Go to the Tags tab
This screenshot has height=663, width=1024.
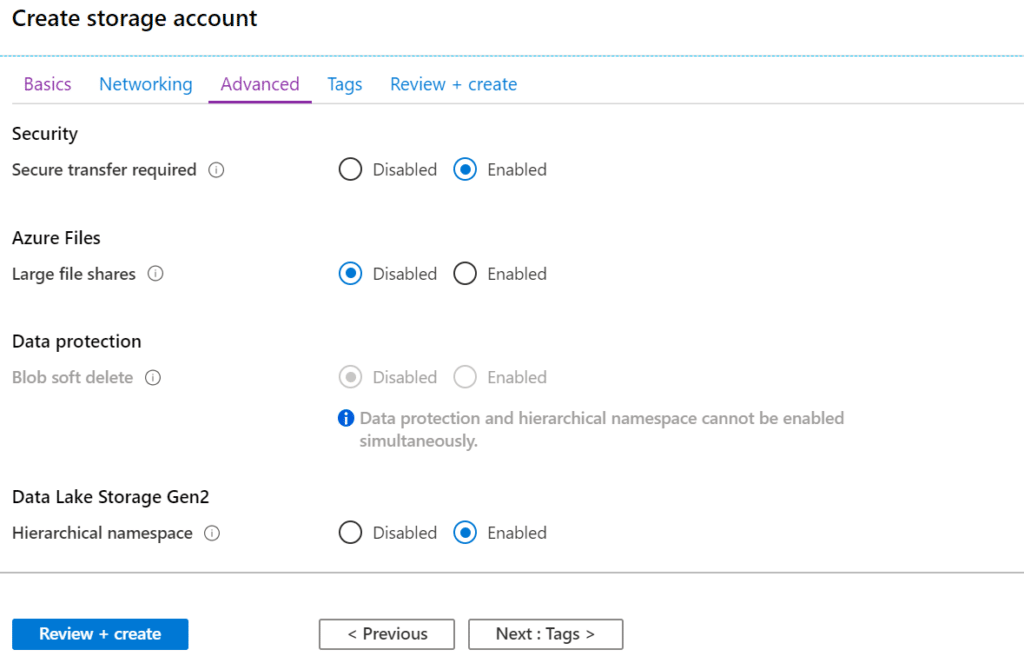pos(345,84)
